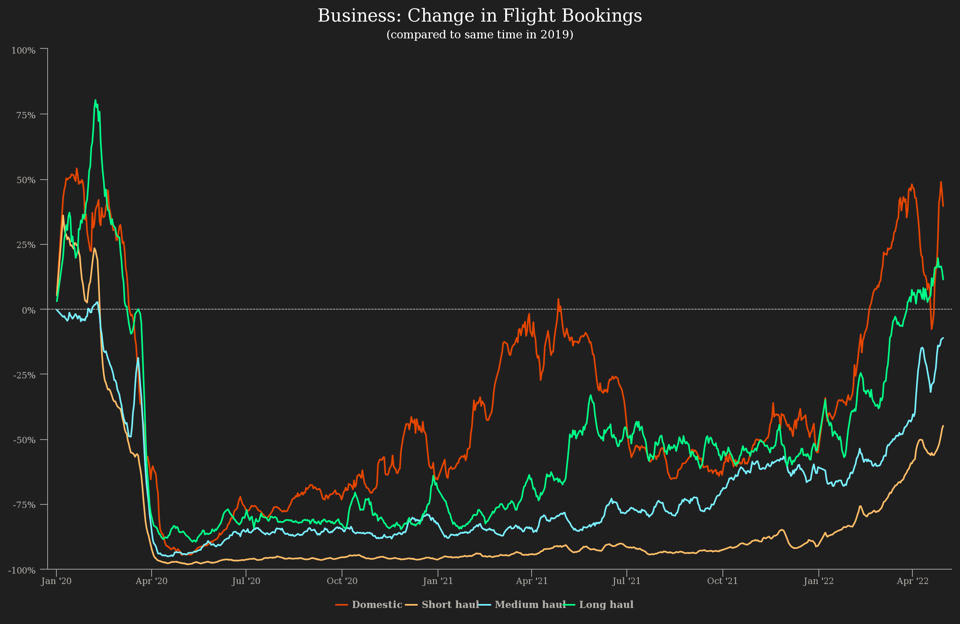The height and width of the screenshot is (624, 960).
Task: Click the orange Domestic legend line swatch
Action: [x=342, y=605]
